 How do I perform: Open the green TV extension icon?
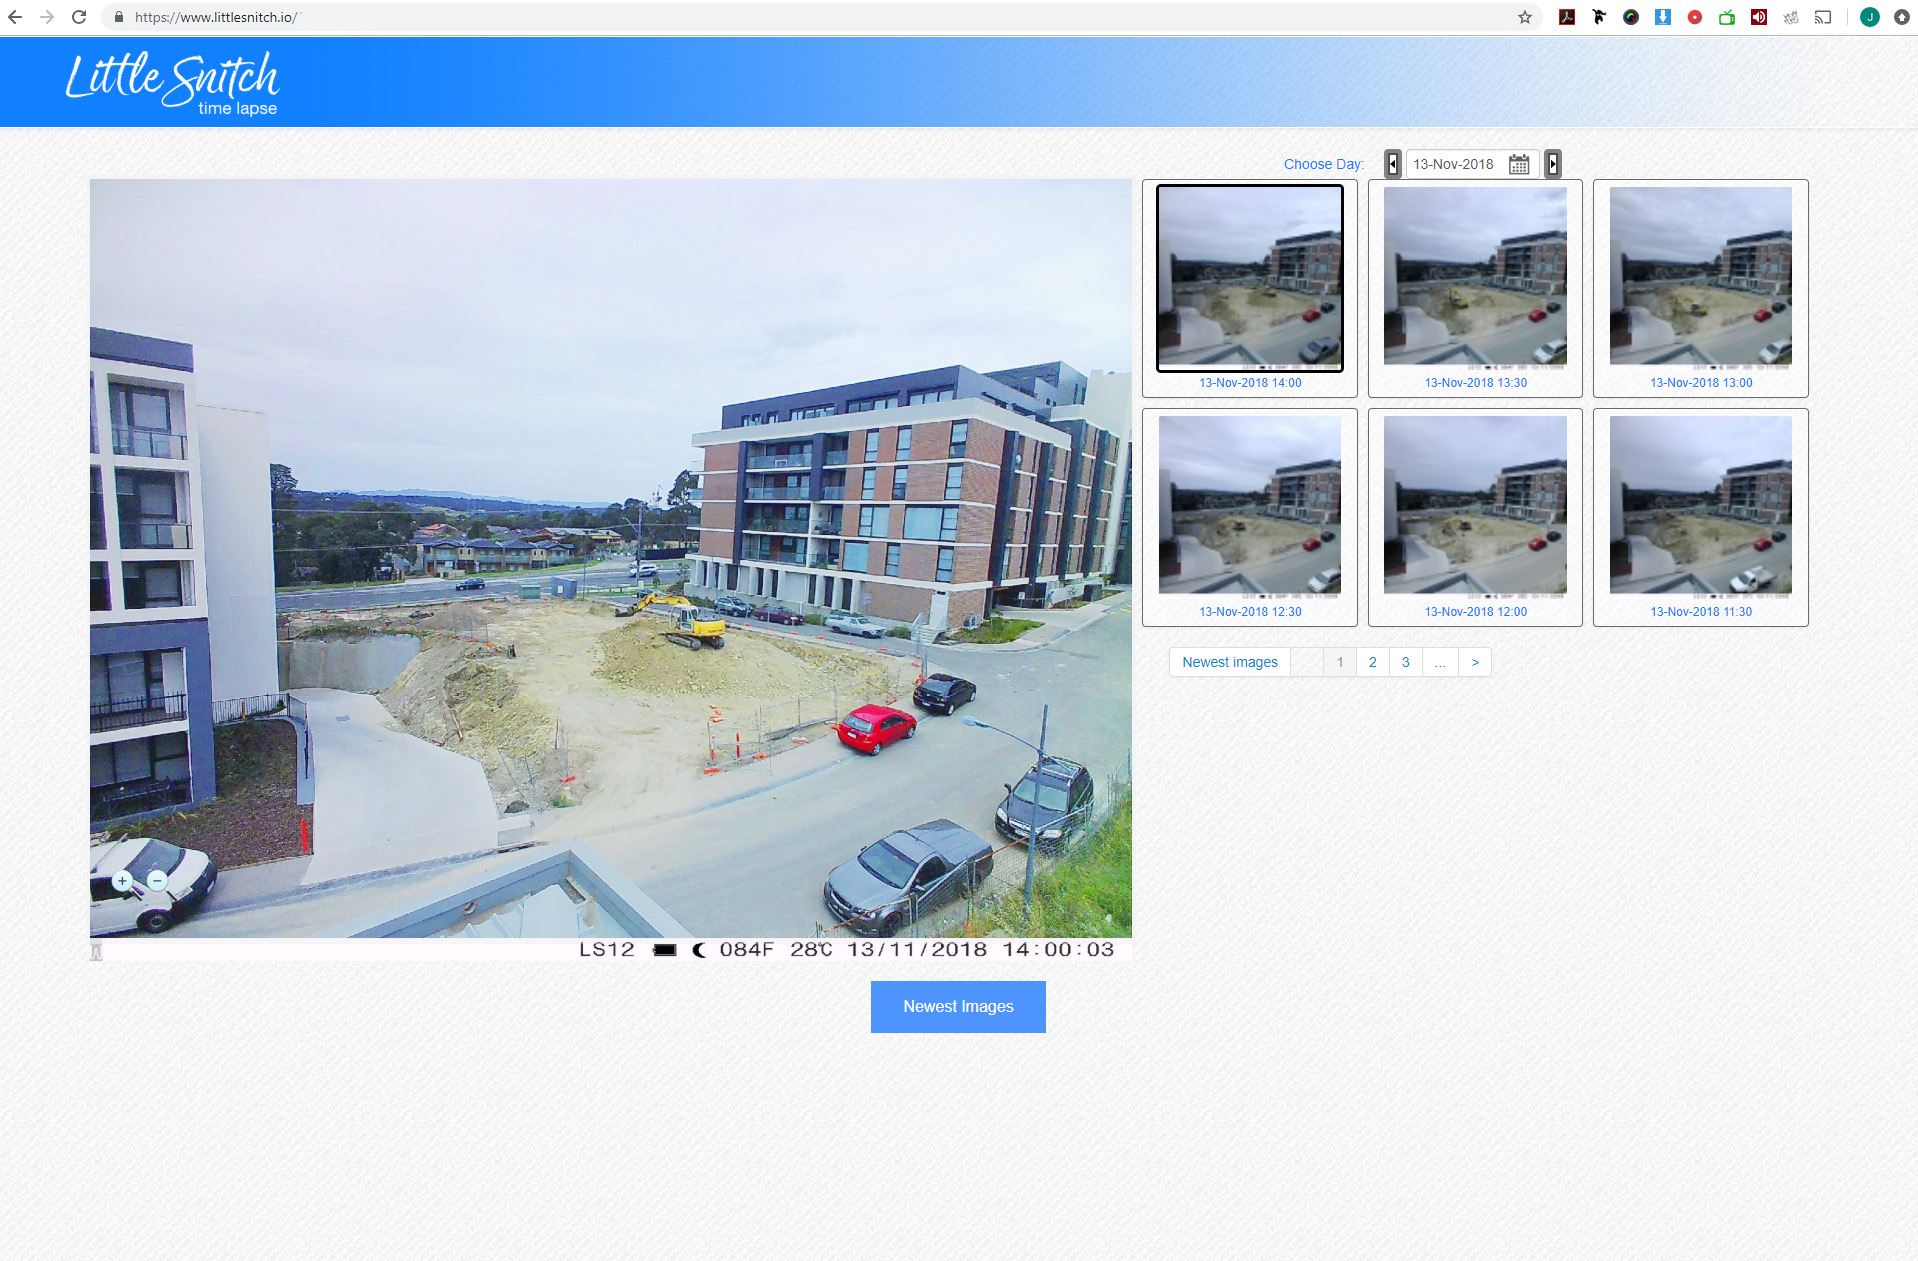point(1726,17)
